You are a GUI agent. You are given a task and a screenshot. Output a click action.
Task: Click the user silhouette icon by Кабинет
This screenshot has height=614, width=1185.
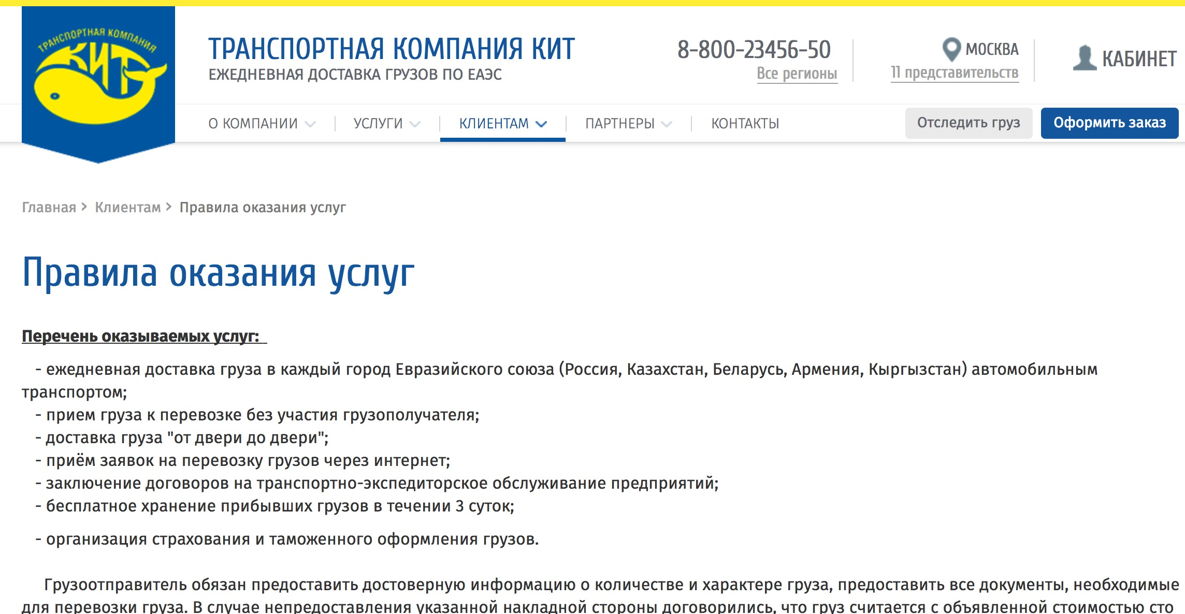pyautogui.click(x=1084, y=58)
